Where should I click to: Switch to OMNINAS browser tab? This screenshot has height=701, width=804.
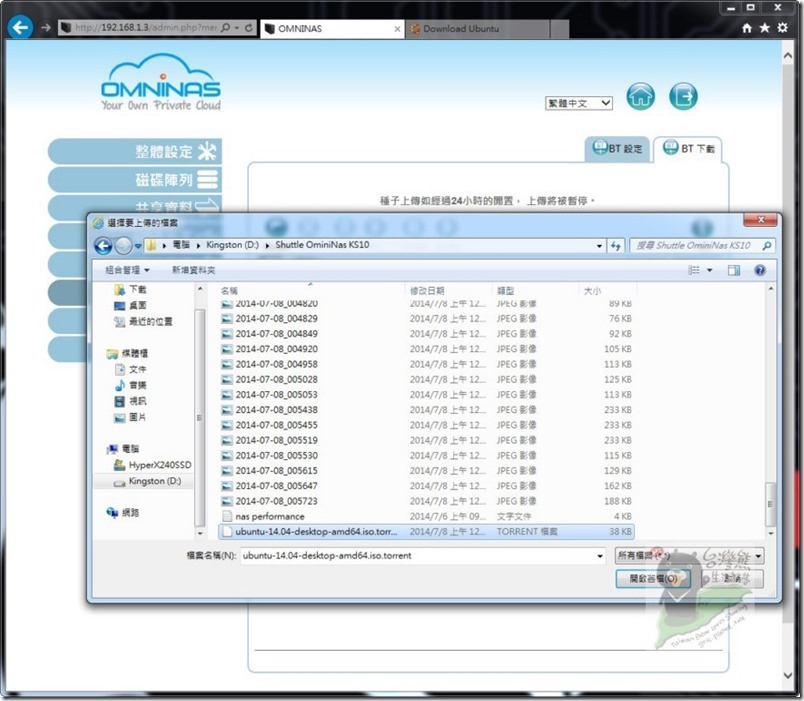pos(332,29)
